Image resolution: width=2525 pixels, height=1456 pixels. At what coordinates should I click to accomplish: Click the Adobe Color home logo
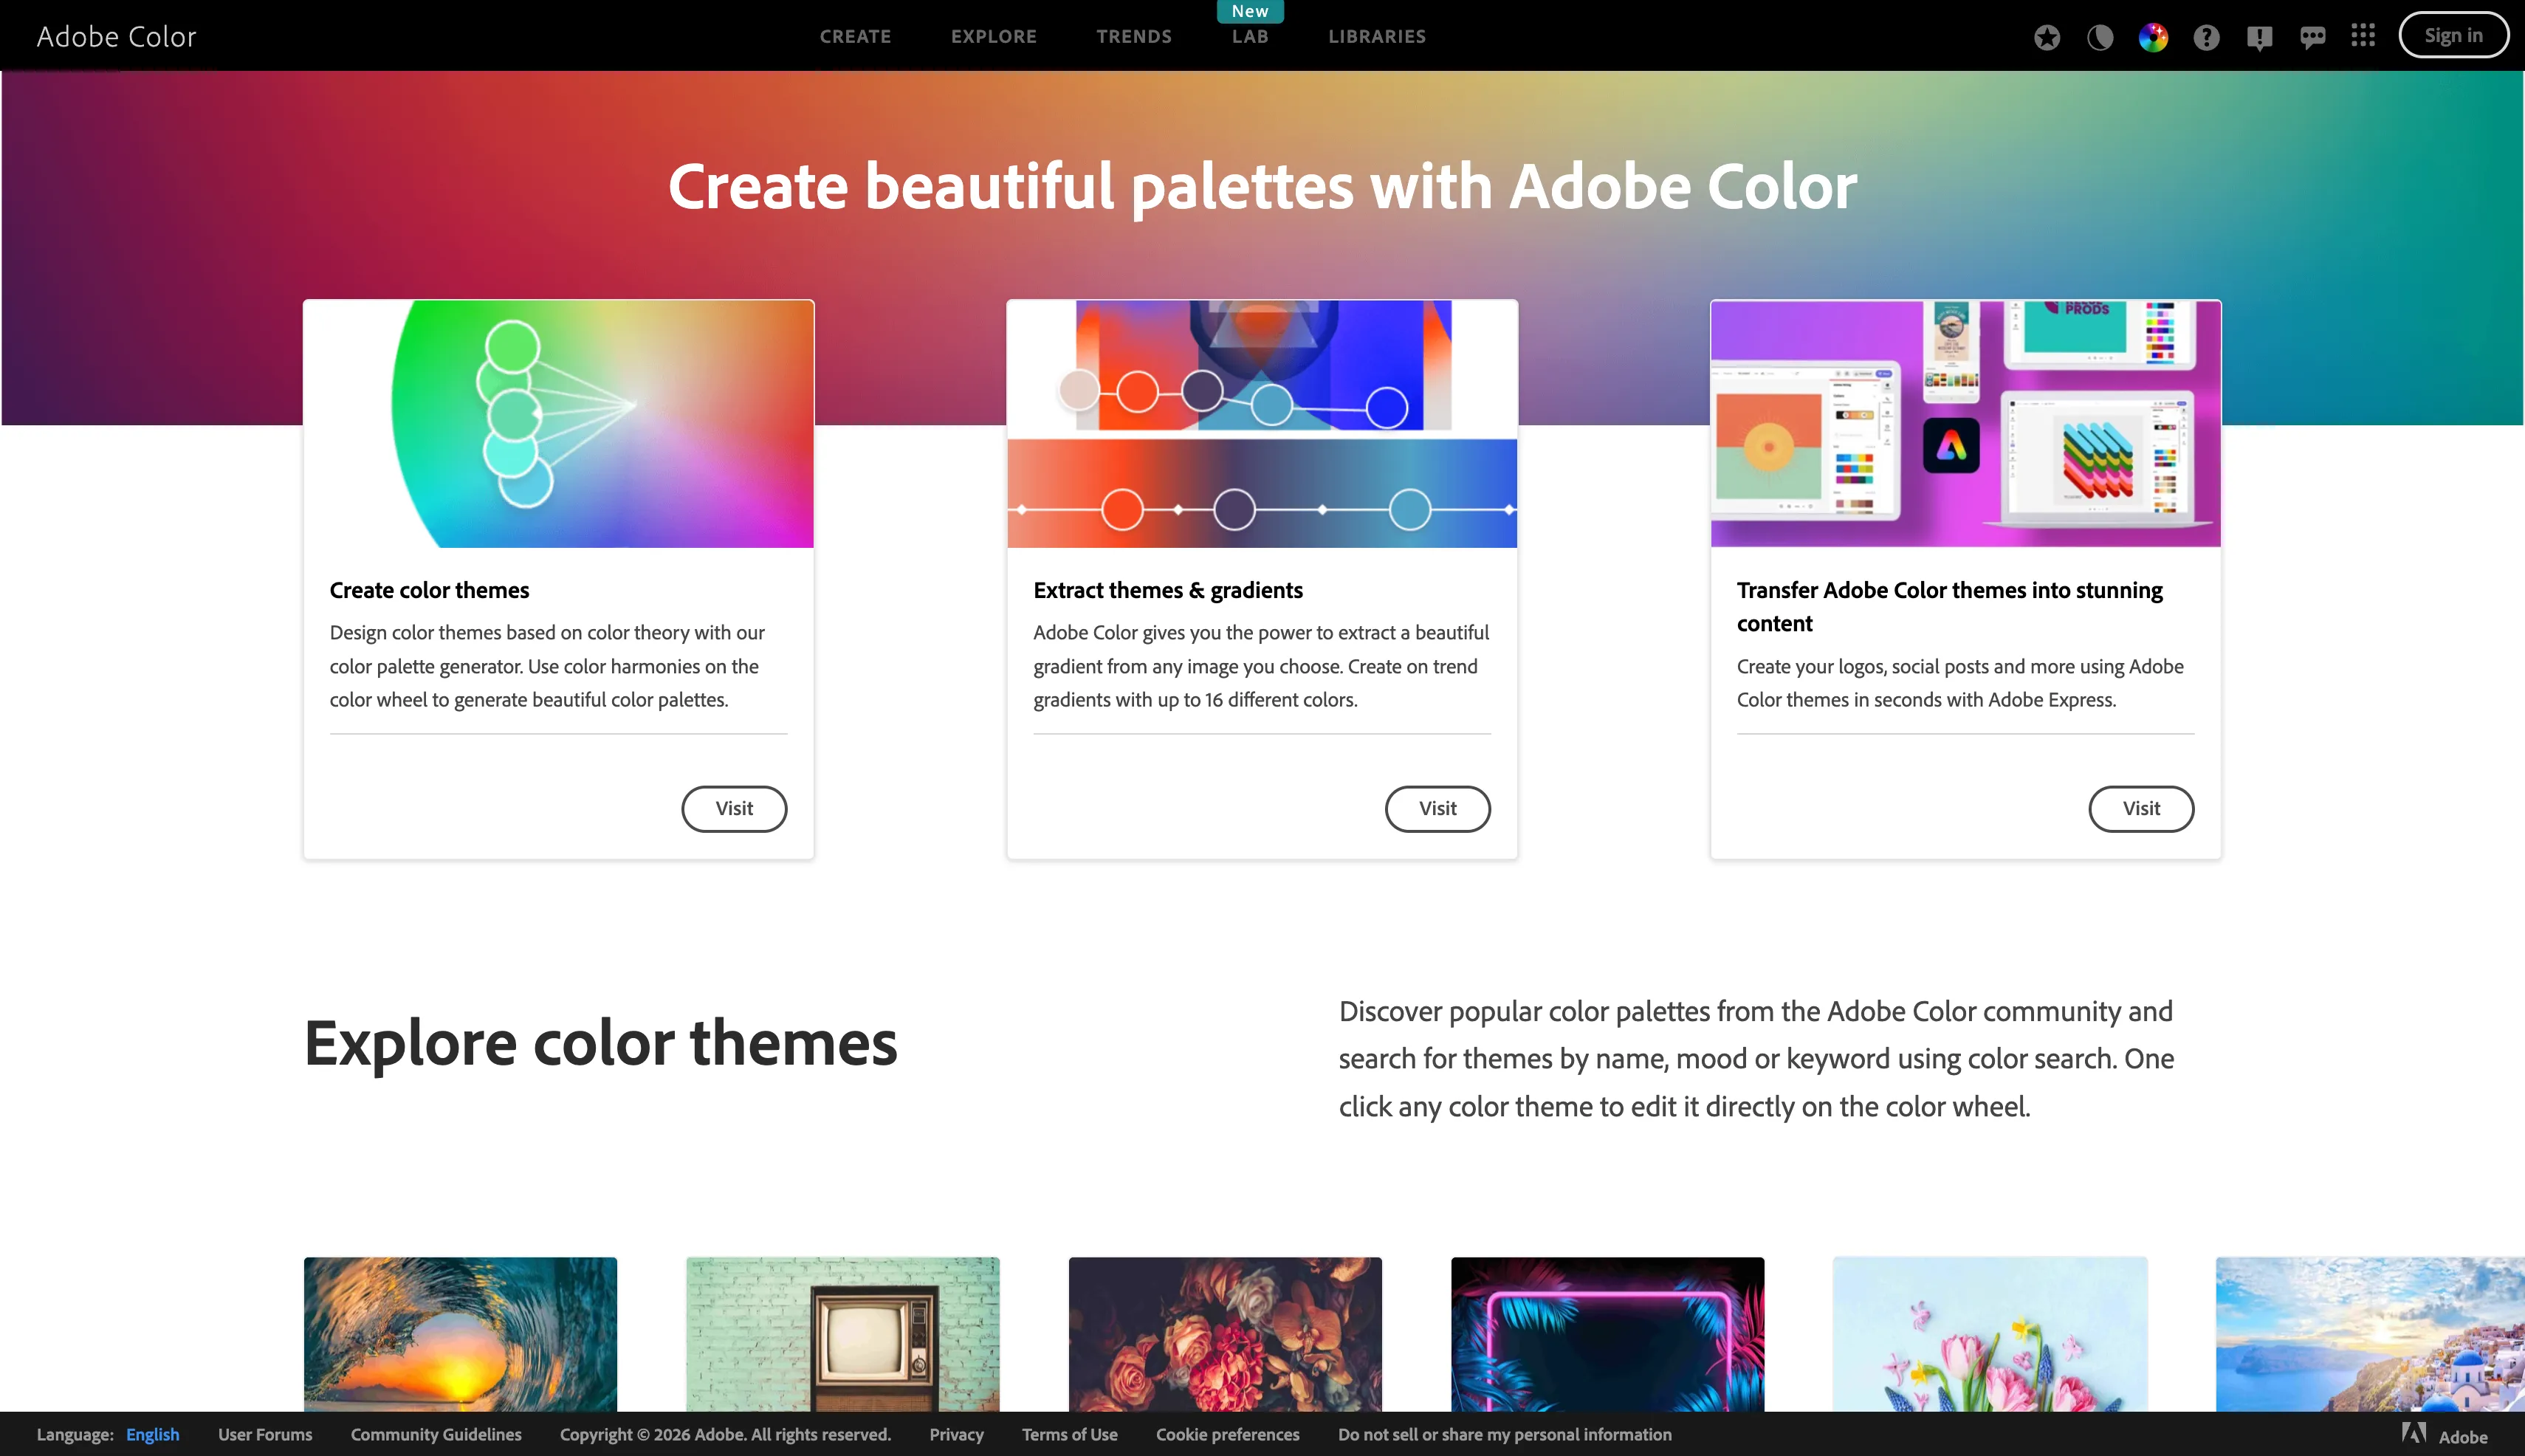pos(116,36)
